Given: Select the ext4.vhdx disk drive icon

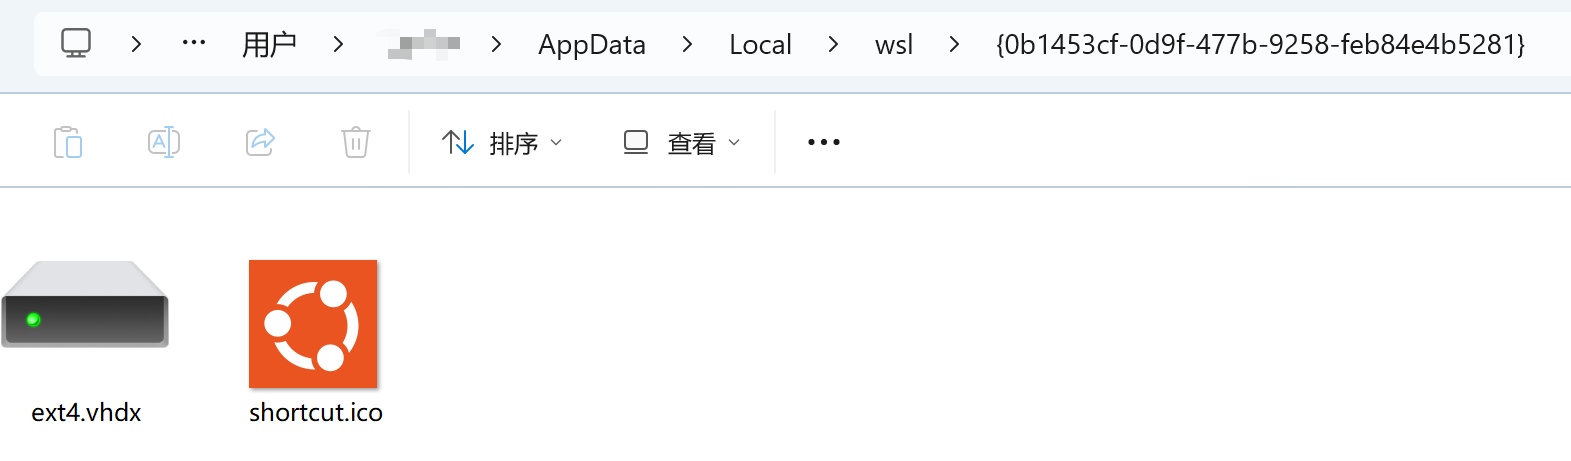Looking at the screenshot, I should pyautogui.click(x=85, y=305).
